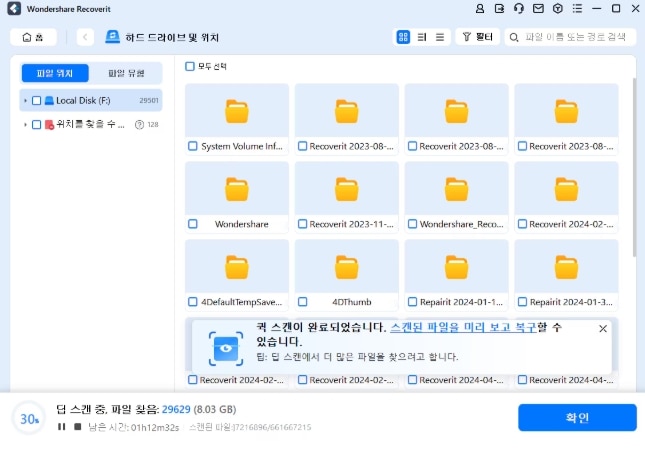Viewport: 645px width, 453px height.
Task: Open the mail envelope icon
Action: point(538,9)
